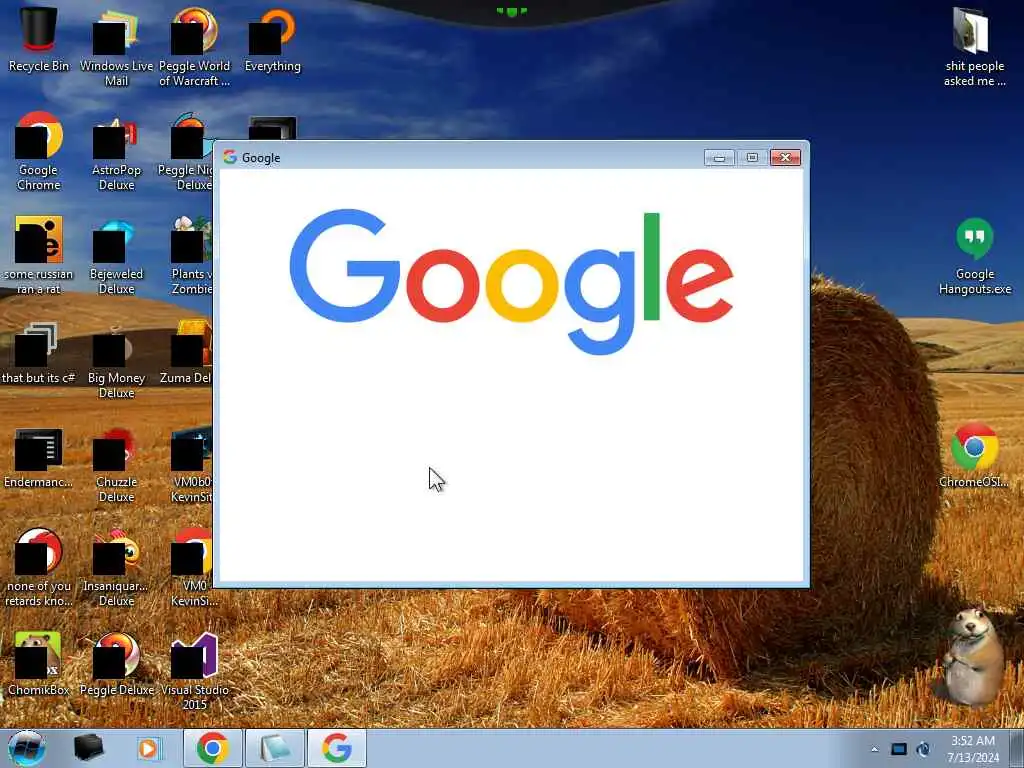Select the VM0 KevinSi... desktop icon
Screen dimensions: 1024x768
point(193,567)
